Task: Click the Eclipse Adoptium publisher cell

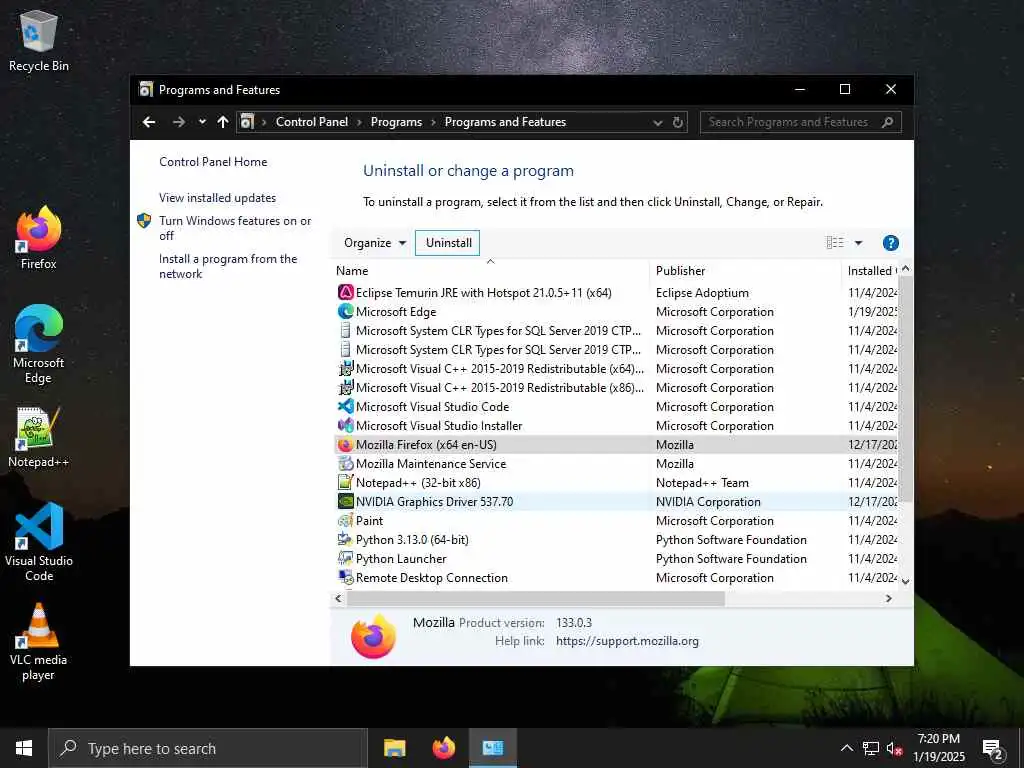Action: click(x=702, y=293)
